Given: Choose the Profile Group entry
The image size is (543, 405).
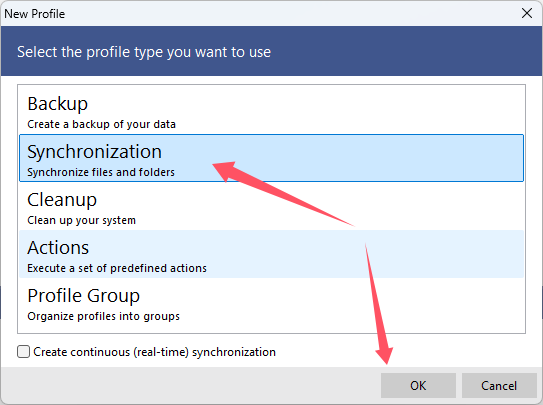Looking at the screenshot, I should tap(271, 302).
